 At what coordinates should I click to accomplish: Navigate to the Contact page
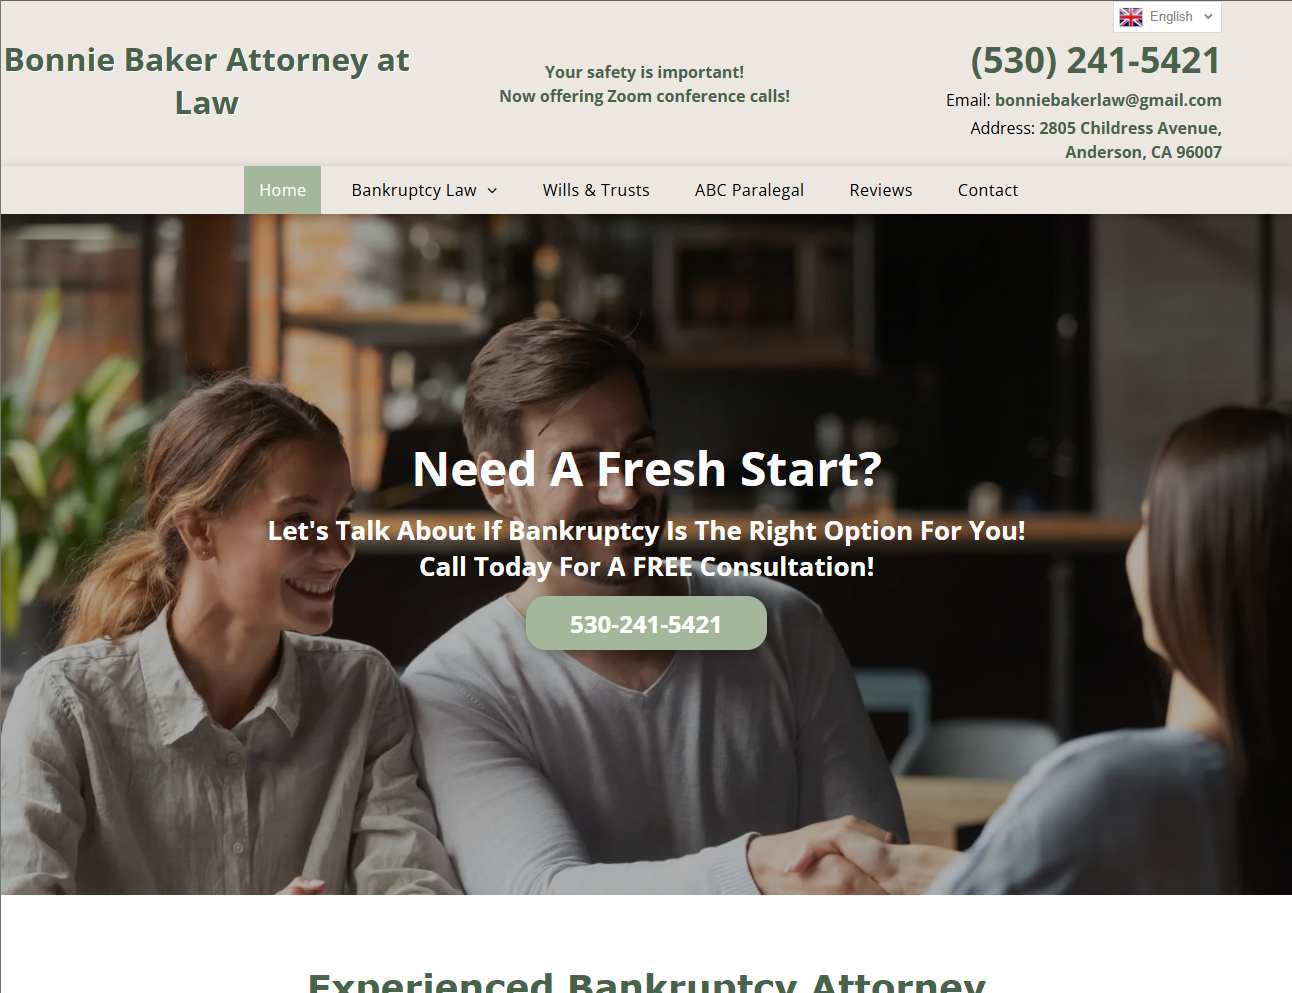click(987, 190)
